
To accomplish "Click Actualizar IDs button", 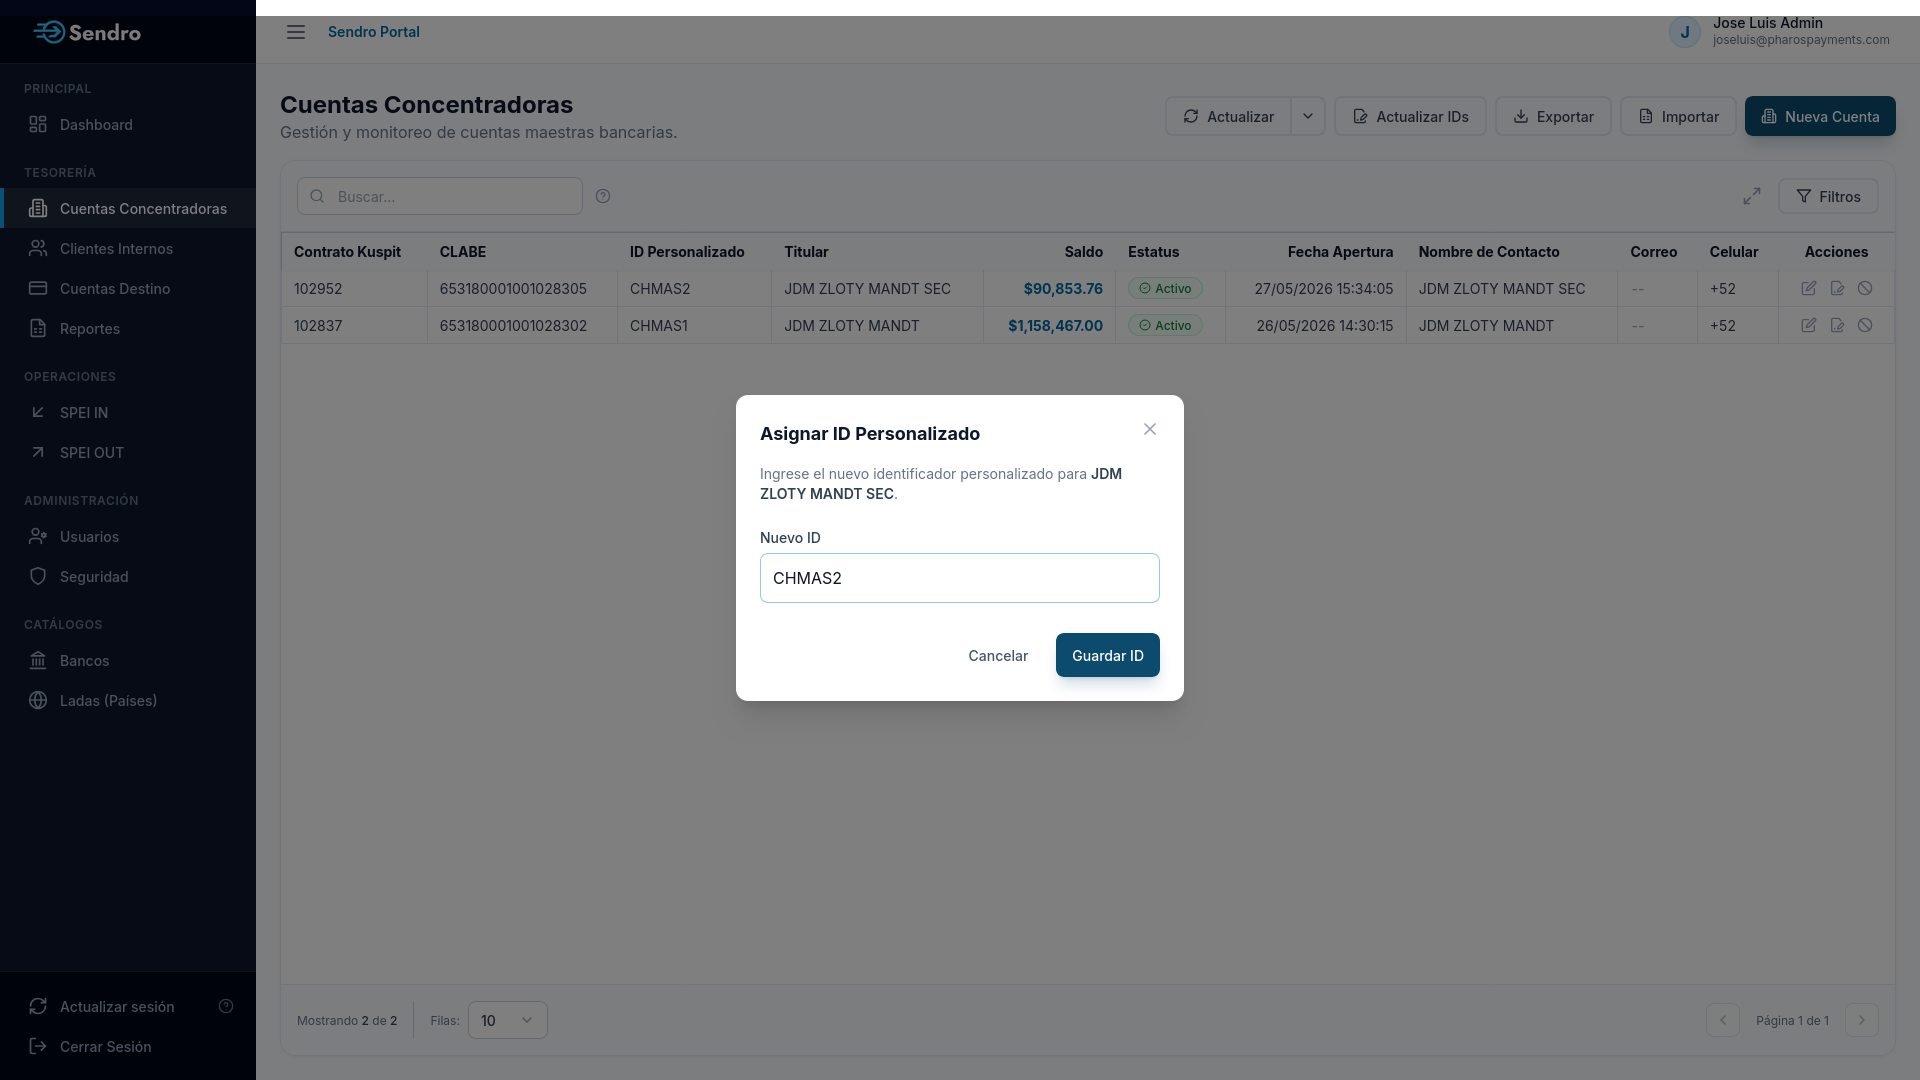I will pyautogui.click(x=1410, y=116).
